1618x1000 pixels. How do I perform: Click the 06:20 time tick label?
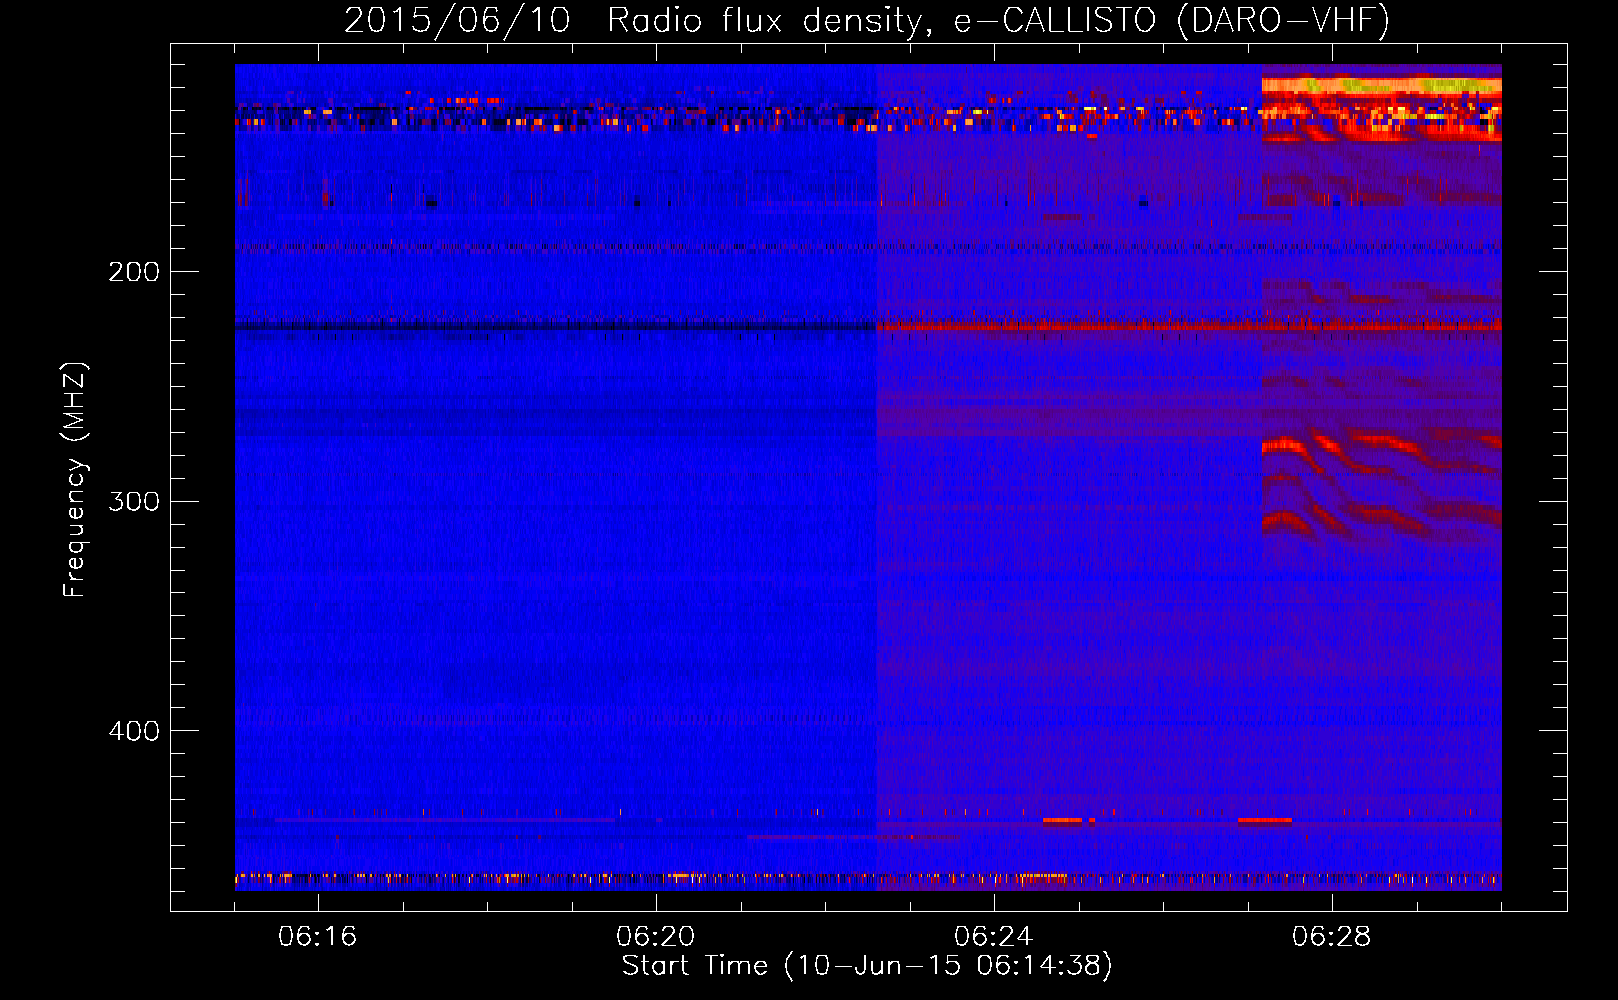[x=656, y=936]
